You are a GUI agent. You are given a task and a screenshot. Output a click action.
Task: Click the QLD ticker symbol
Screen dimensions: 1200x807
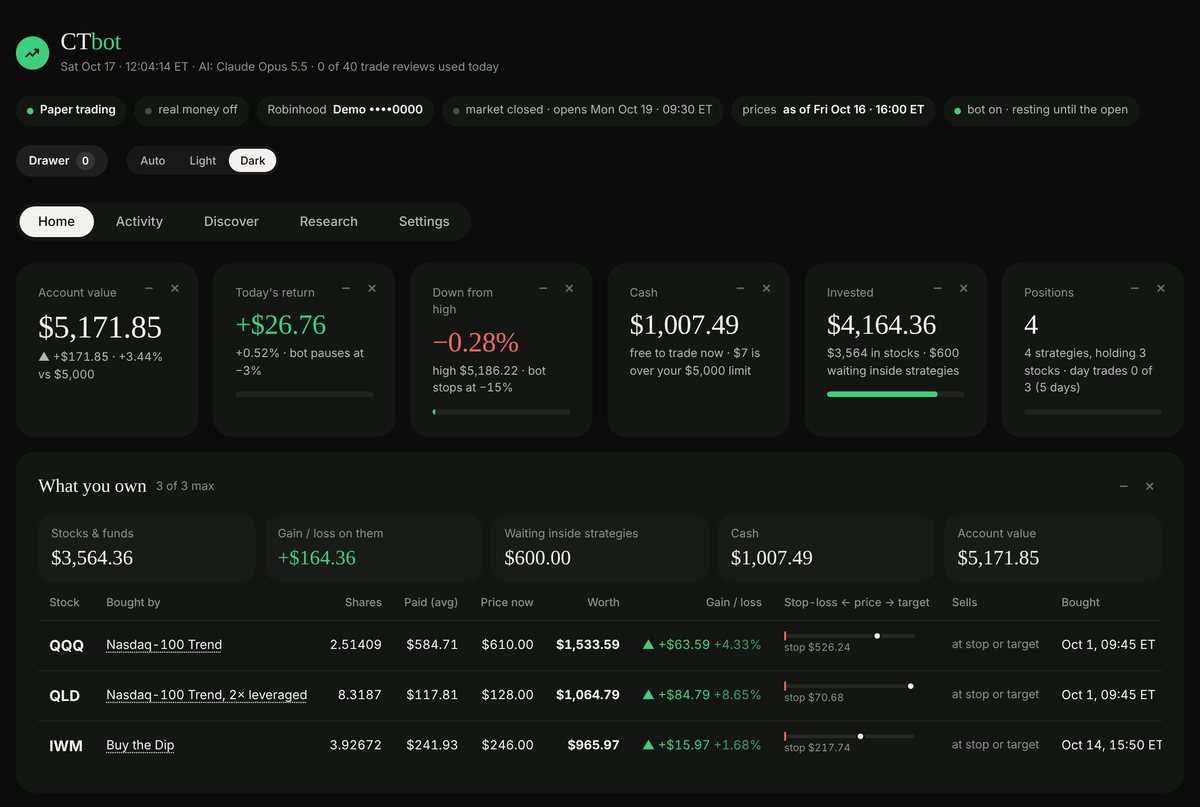tap(66, 696)
